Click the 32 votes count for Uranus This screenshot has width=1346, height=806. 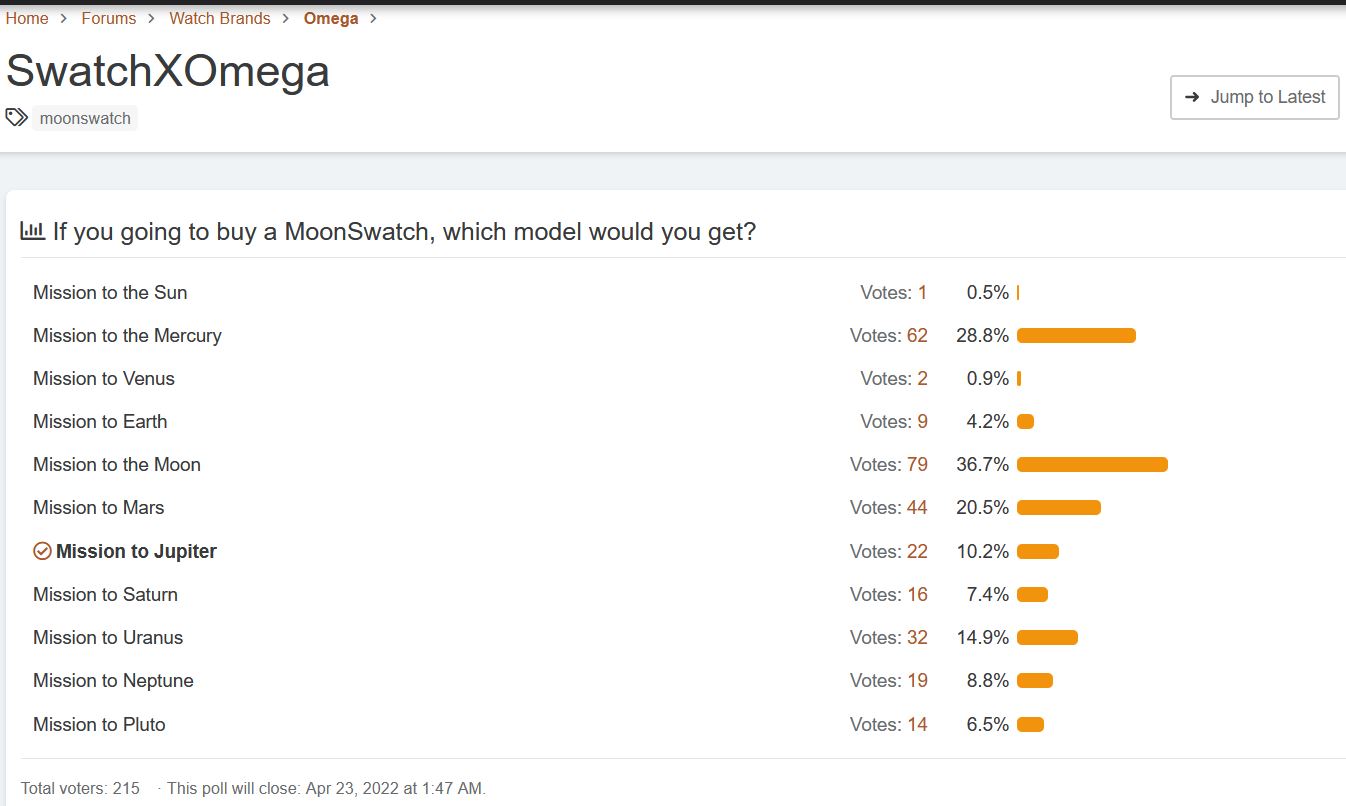point(917,637)
